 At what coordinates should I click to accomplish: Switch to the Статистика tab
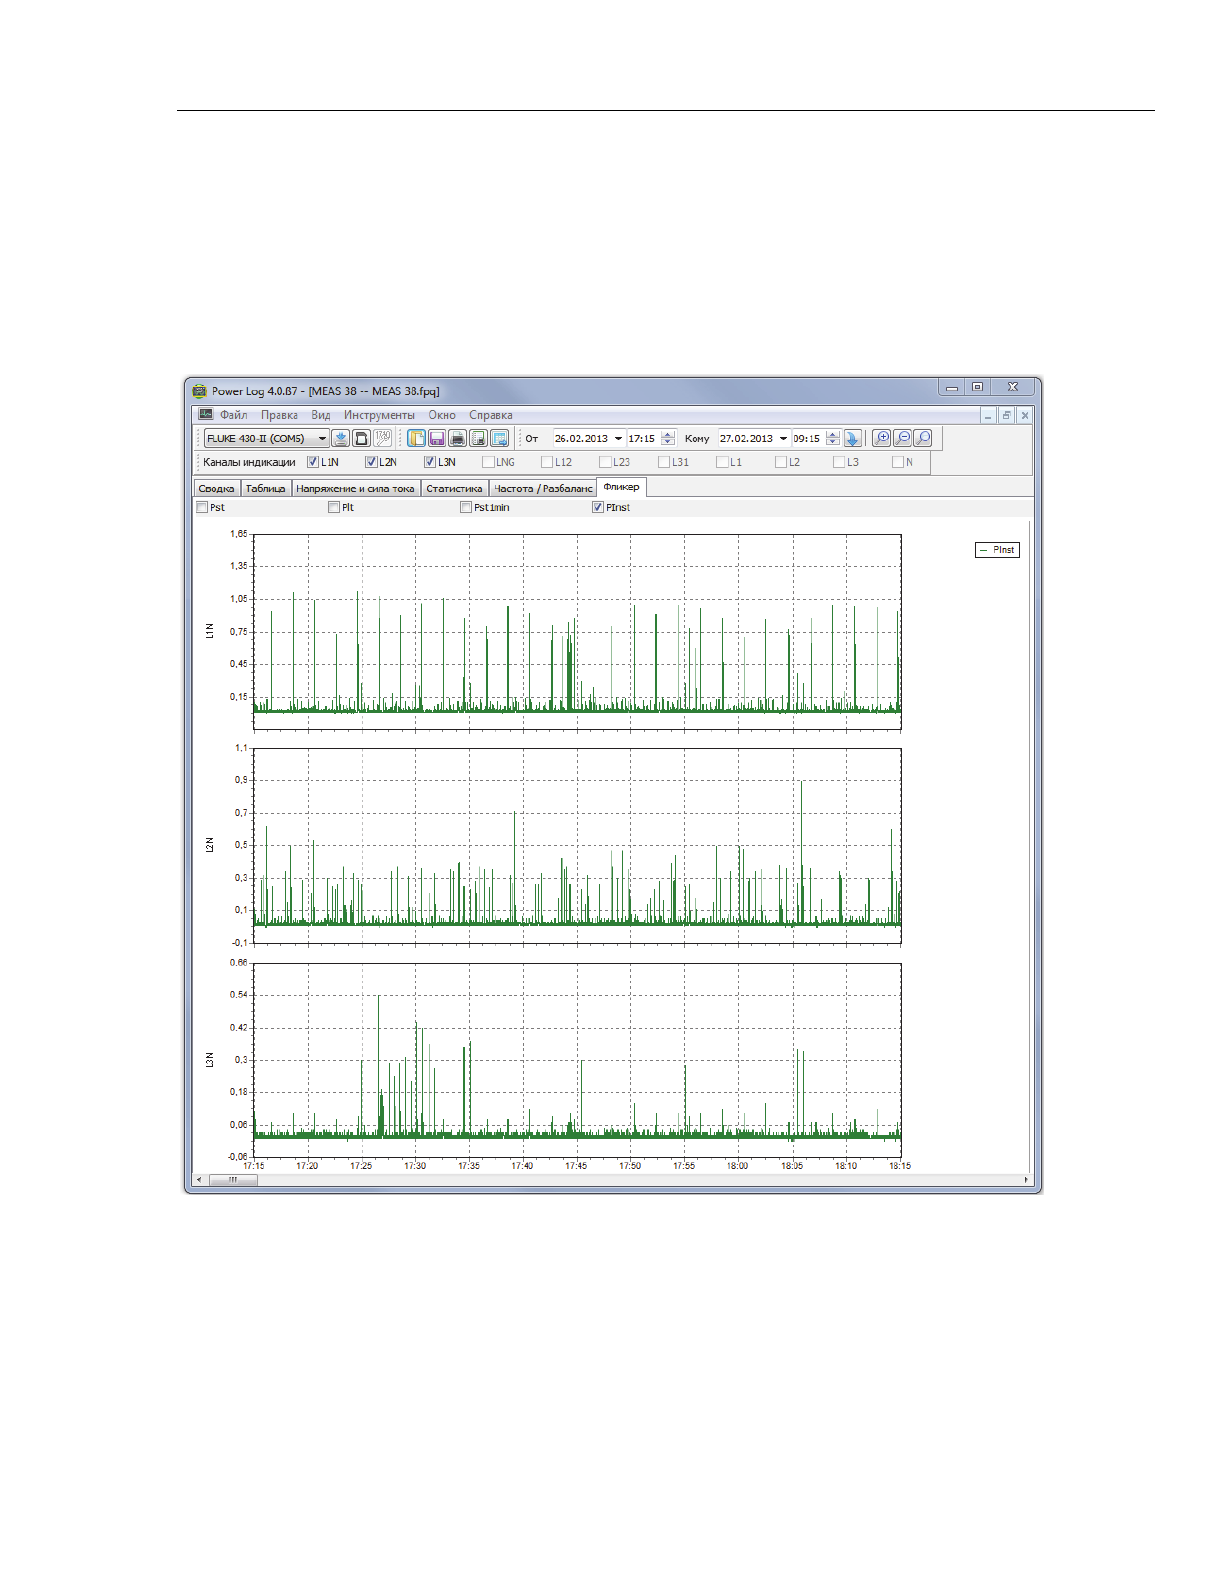click(454, 488)
